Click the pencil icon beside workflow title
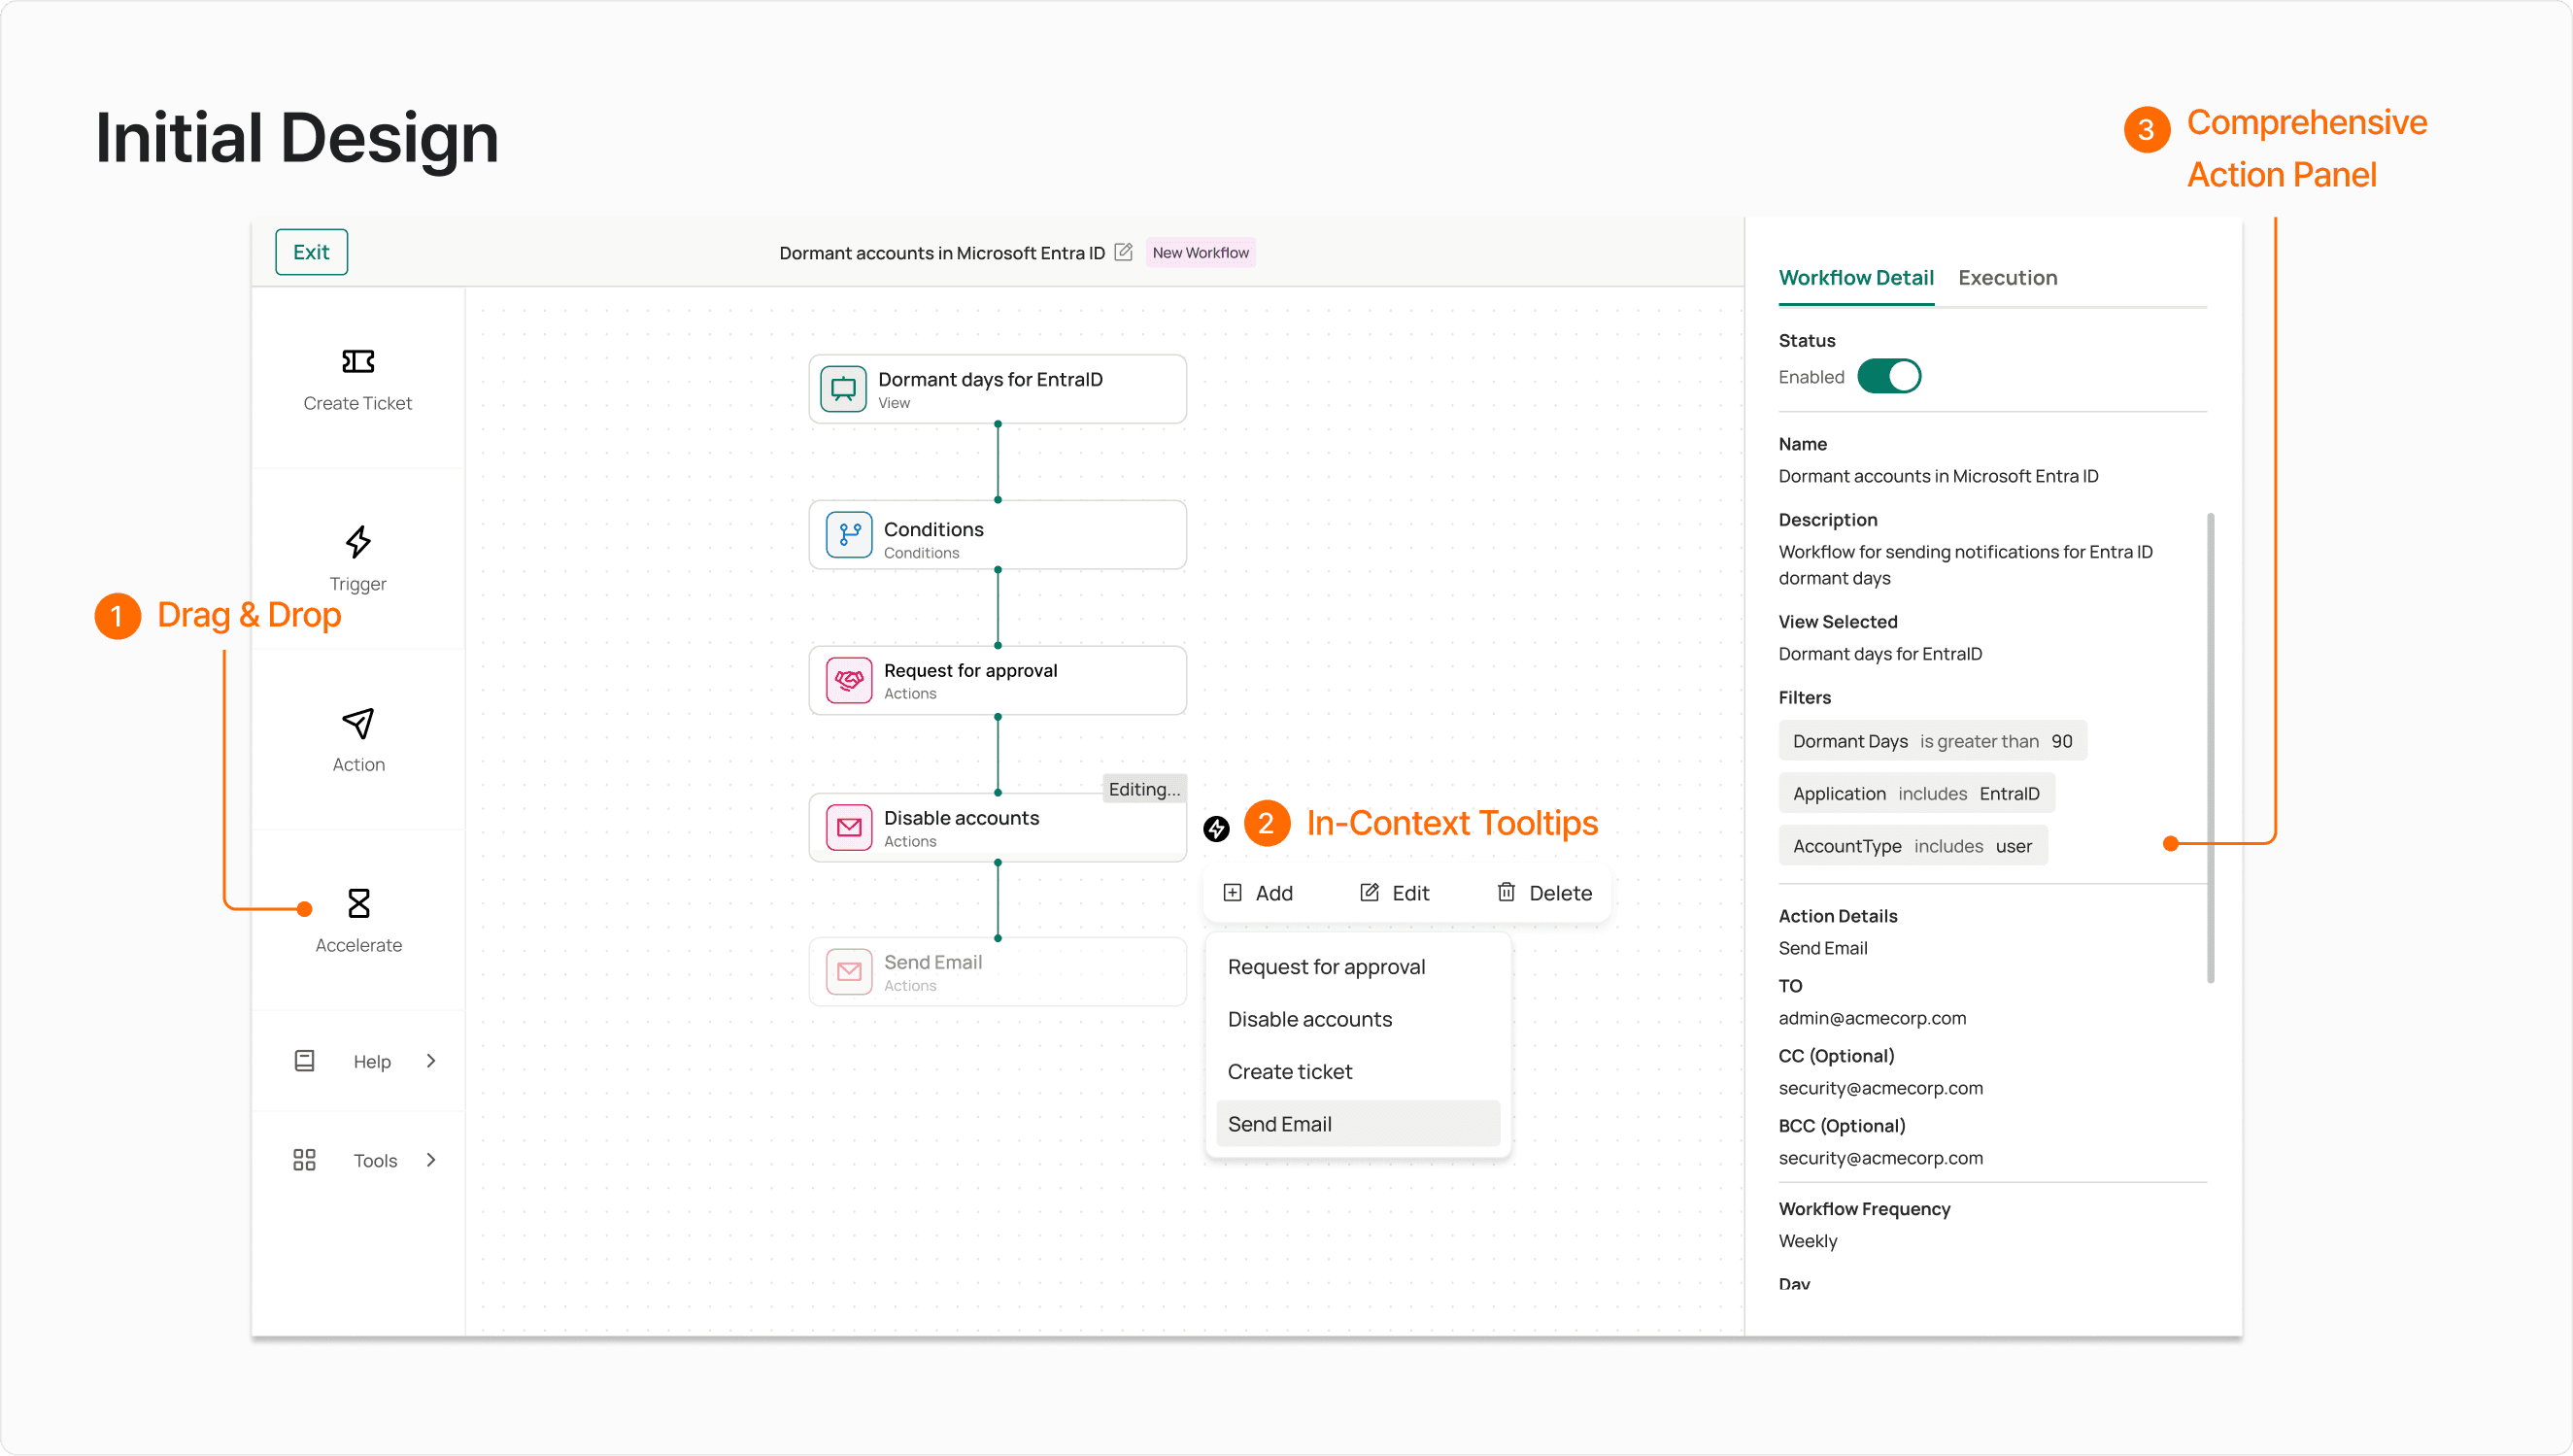This screenshot has width=2573, height=1456. [x=1123, y=252]
